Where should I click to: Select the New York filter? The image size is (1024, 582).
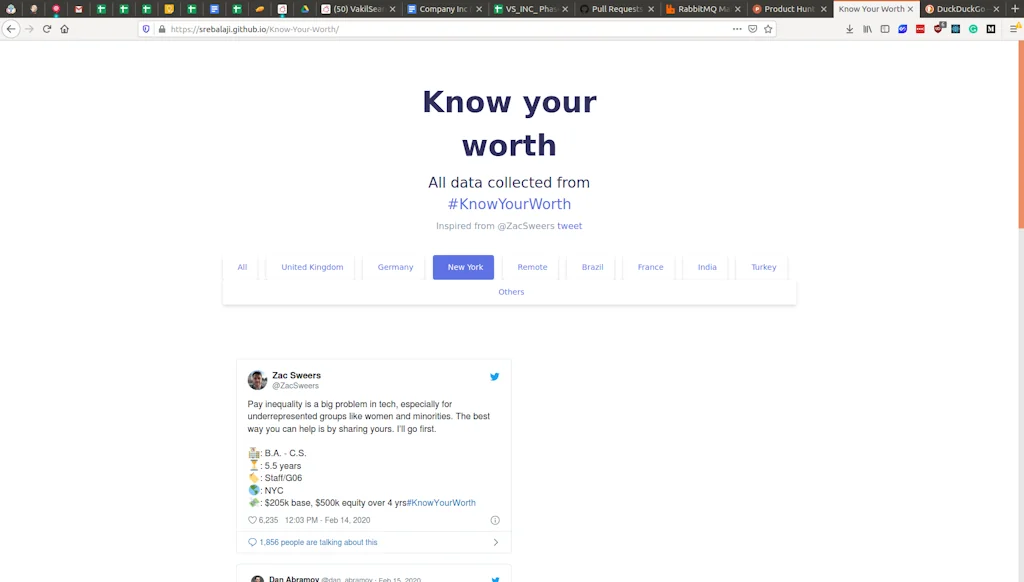(463, 267)
